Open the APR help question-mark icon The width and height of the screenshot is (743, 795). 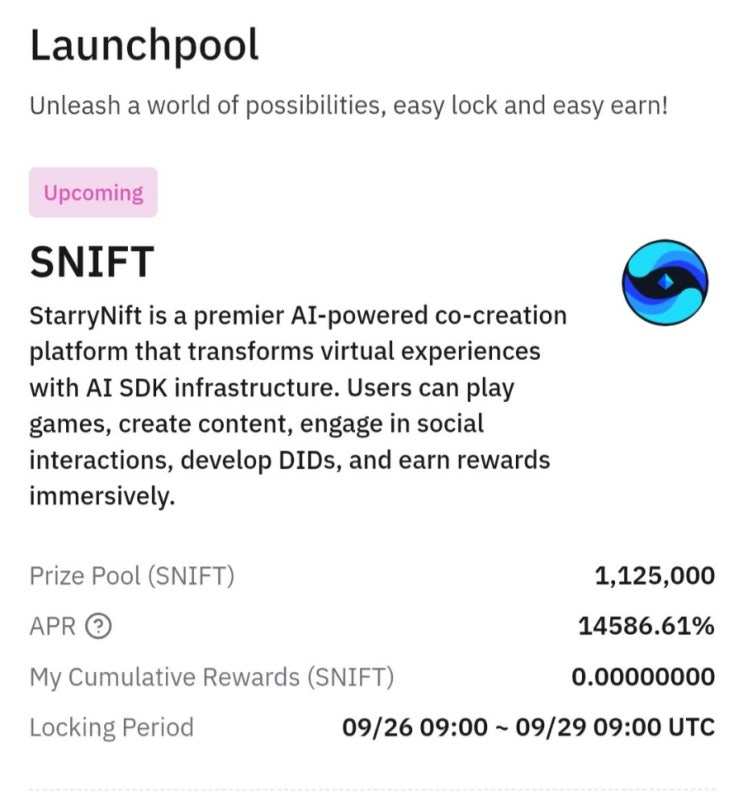[98, 627]
